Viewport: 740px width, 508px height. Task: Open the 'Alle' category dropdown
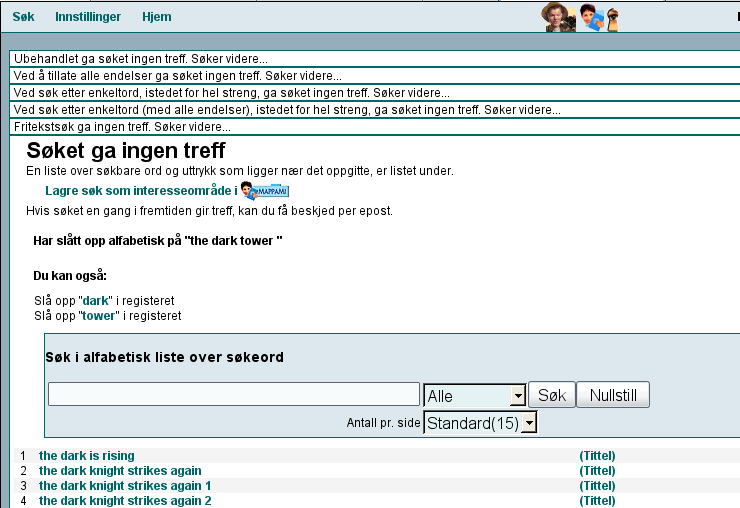point(475,396)
